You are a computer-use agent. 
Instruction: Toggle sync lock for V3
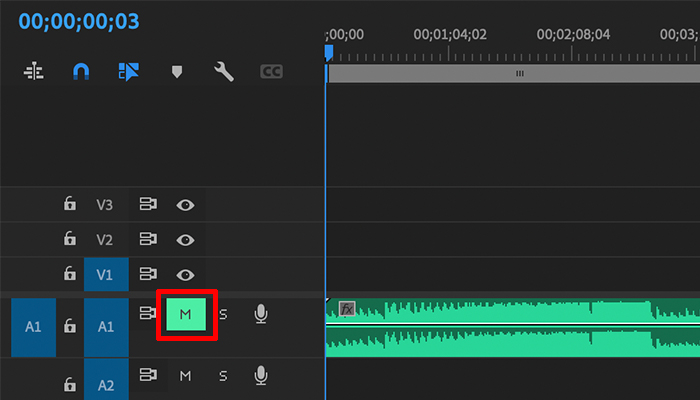pos(148,204)
